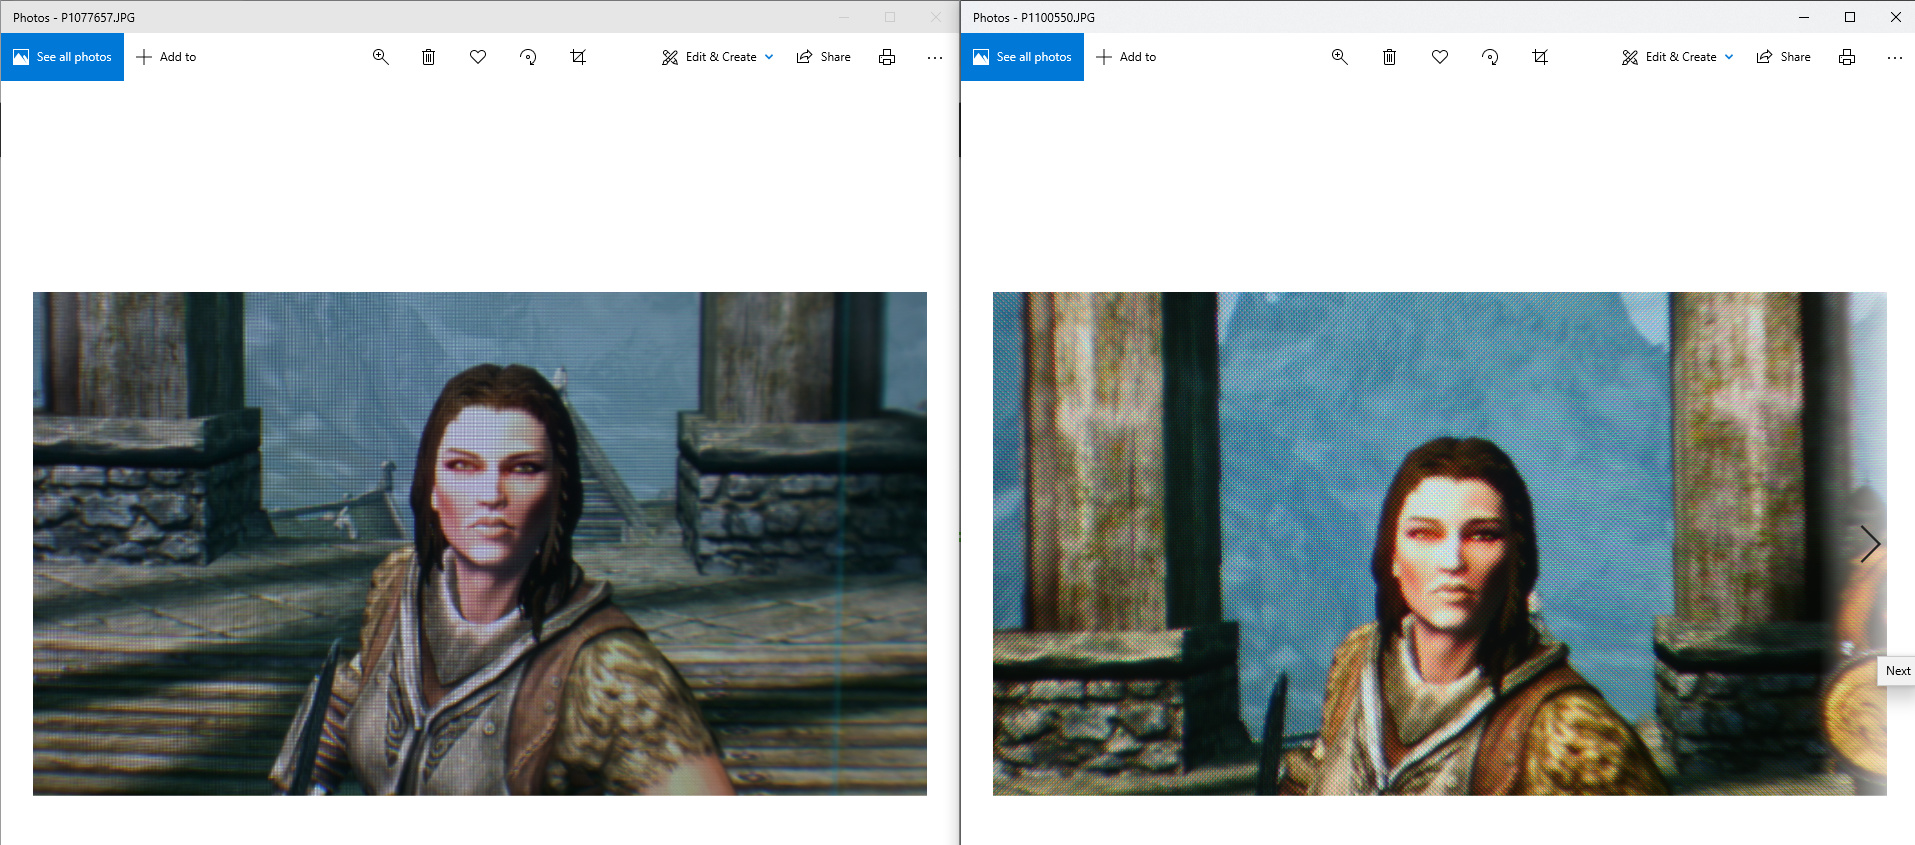Crop icon in left Photos window
This screenshot has height=845, width=1915.
click(x=578, y=57)
